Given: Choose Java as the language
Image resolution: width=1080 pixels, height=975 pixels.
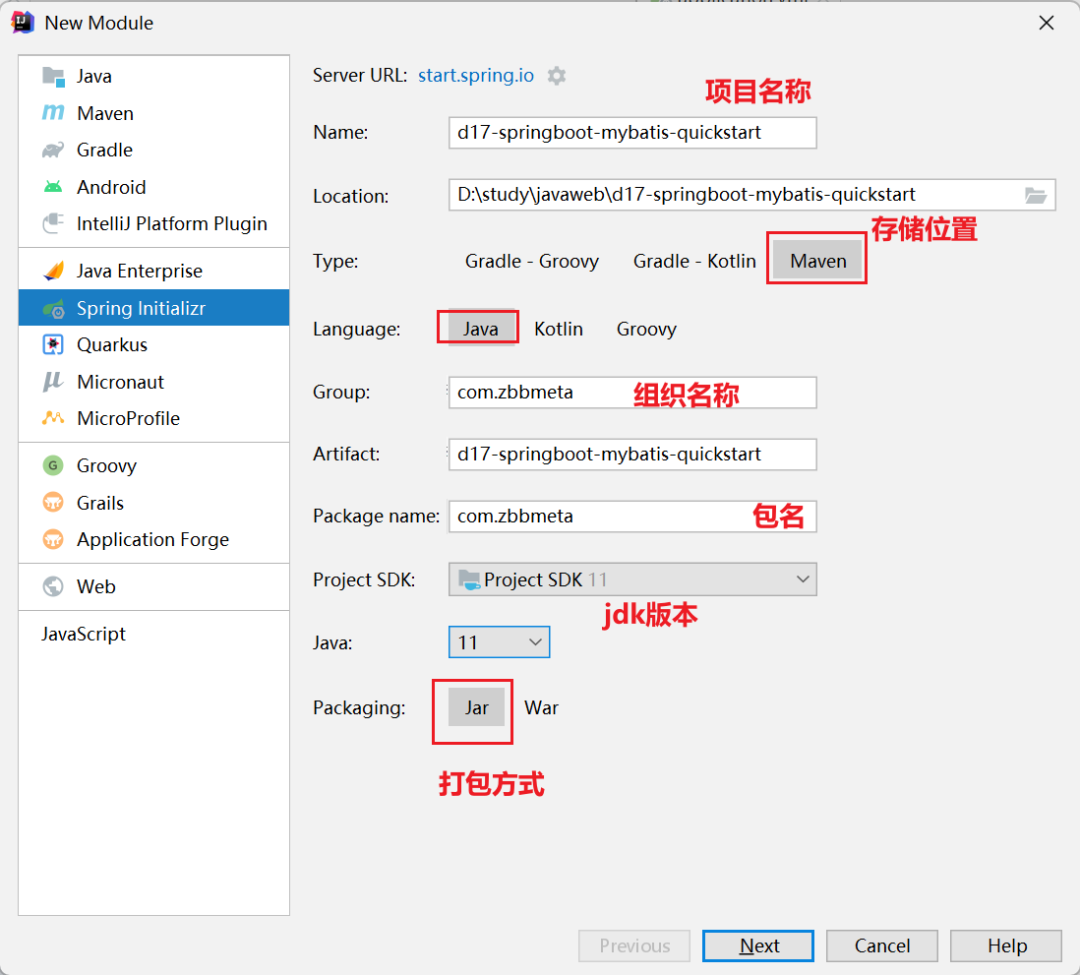Looking at the screenshot, I should (x=480, y=329).
